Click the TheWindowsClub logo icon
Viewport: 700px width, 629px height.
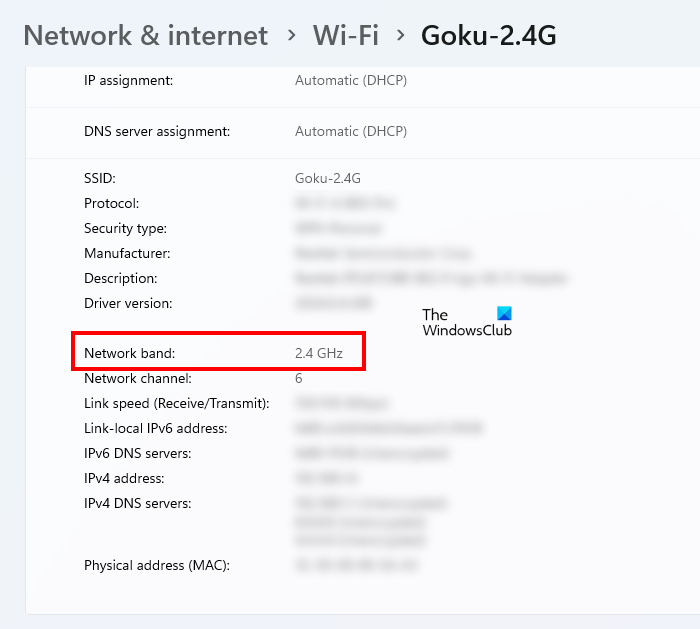click(x=504, y=314)
